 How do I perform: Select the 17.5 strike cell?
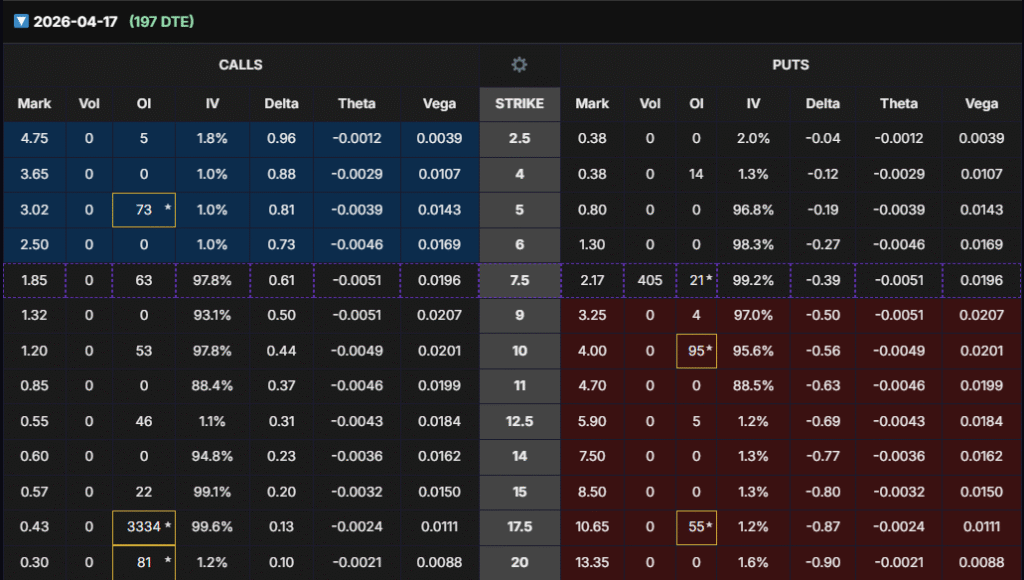point(519,527)
